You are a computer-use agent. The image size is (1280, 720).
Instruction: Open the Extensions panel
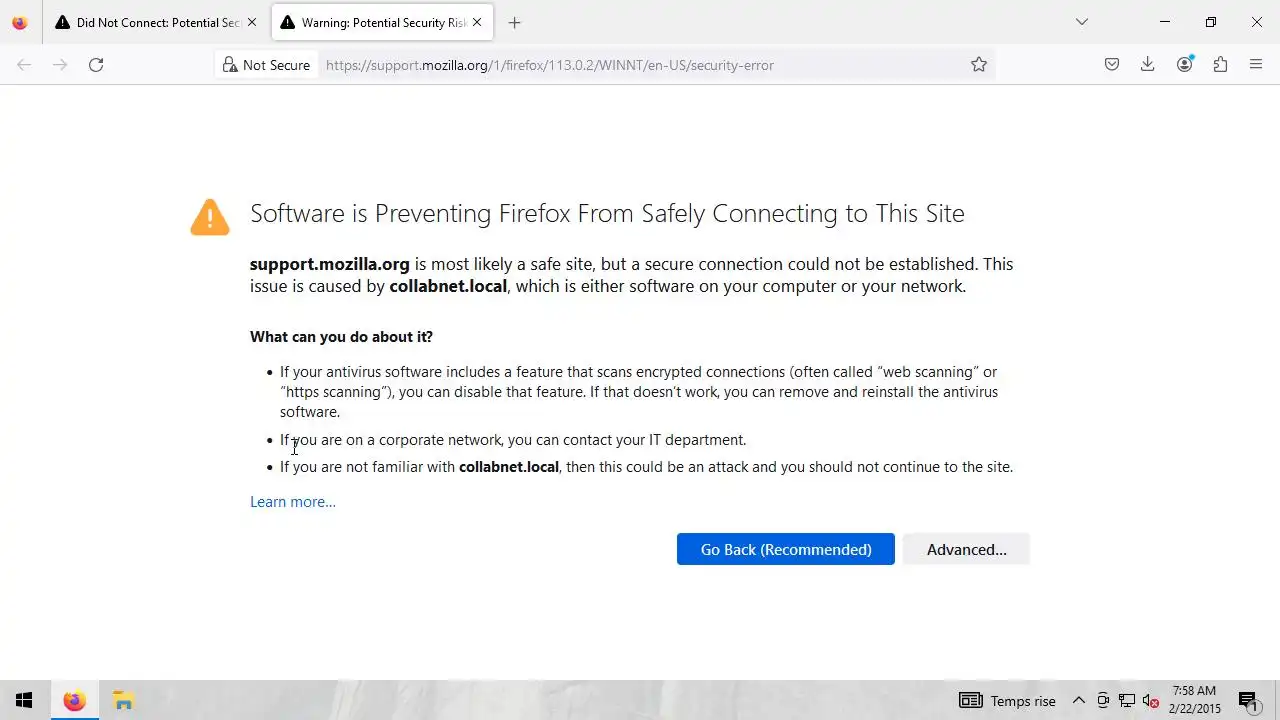[x=1220, y=65]
